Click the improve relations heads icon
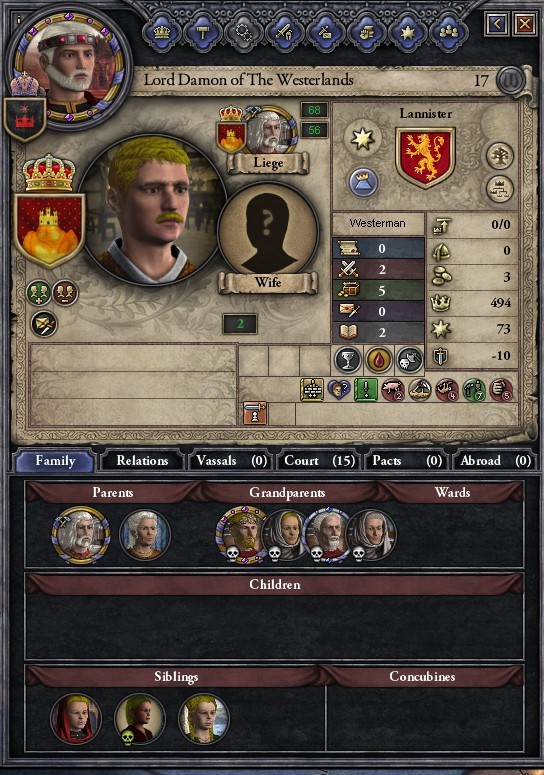The height and width of the screenshot is (775, 544). click(39, 293)
